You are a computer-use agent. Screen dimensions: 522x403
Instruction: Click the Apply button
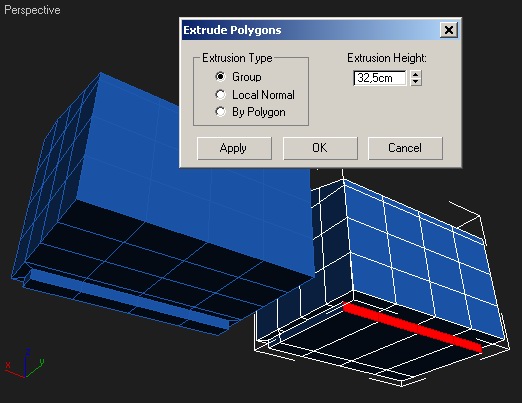[x=234, y=148]
